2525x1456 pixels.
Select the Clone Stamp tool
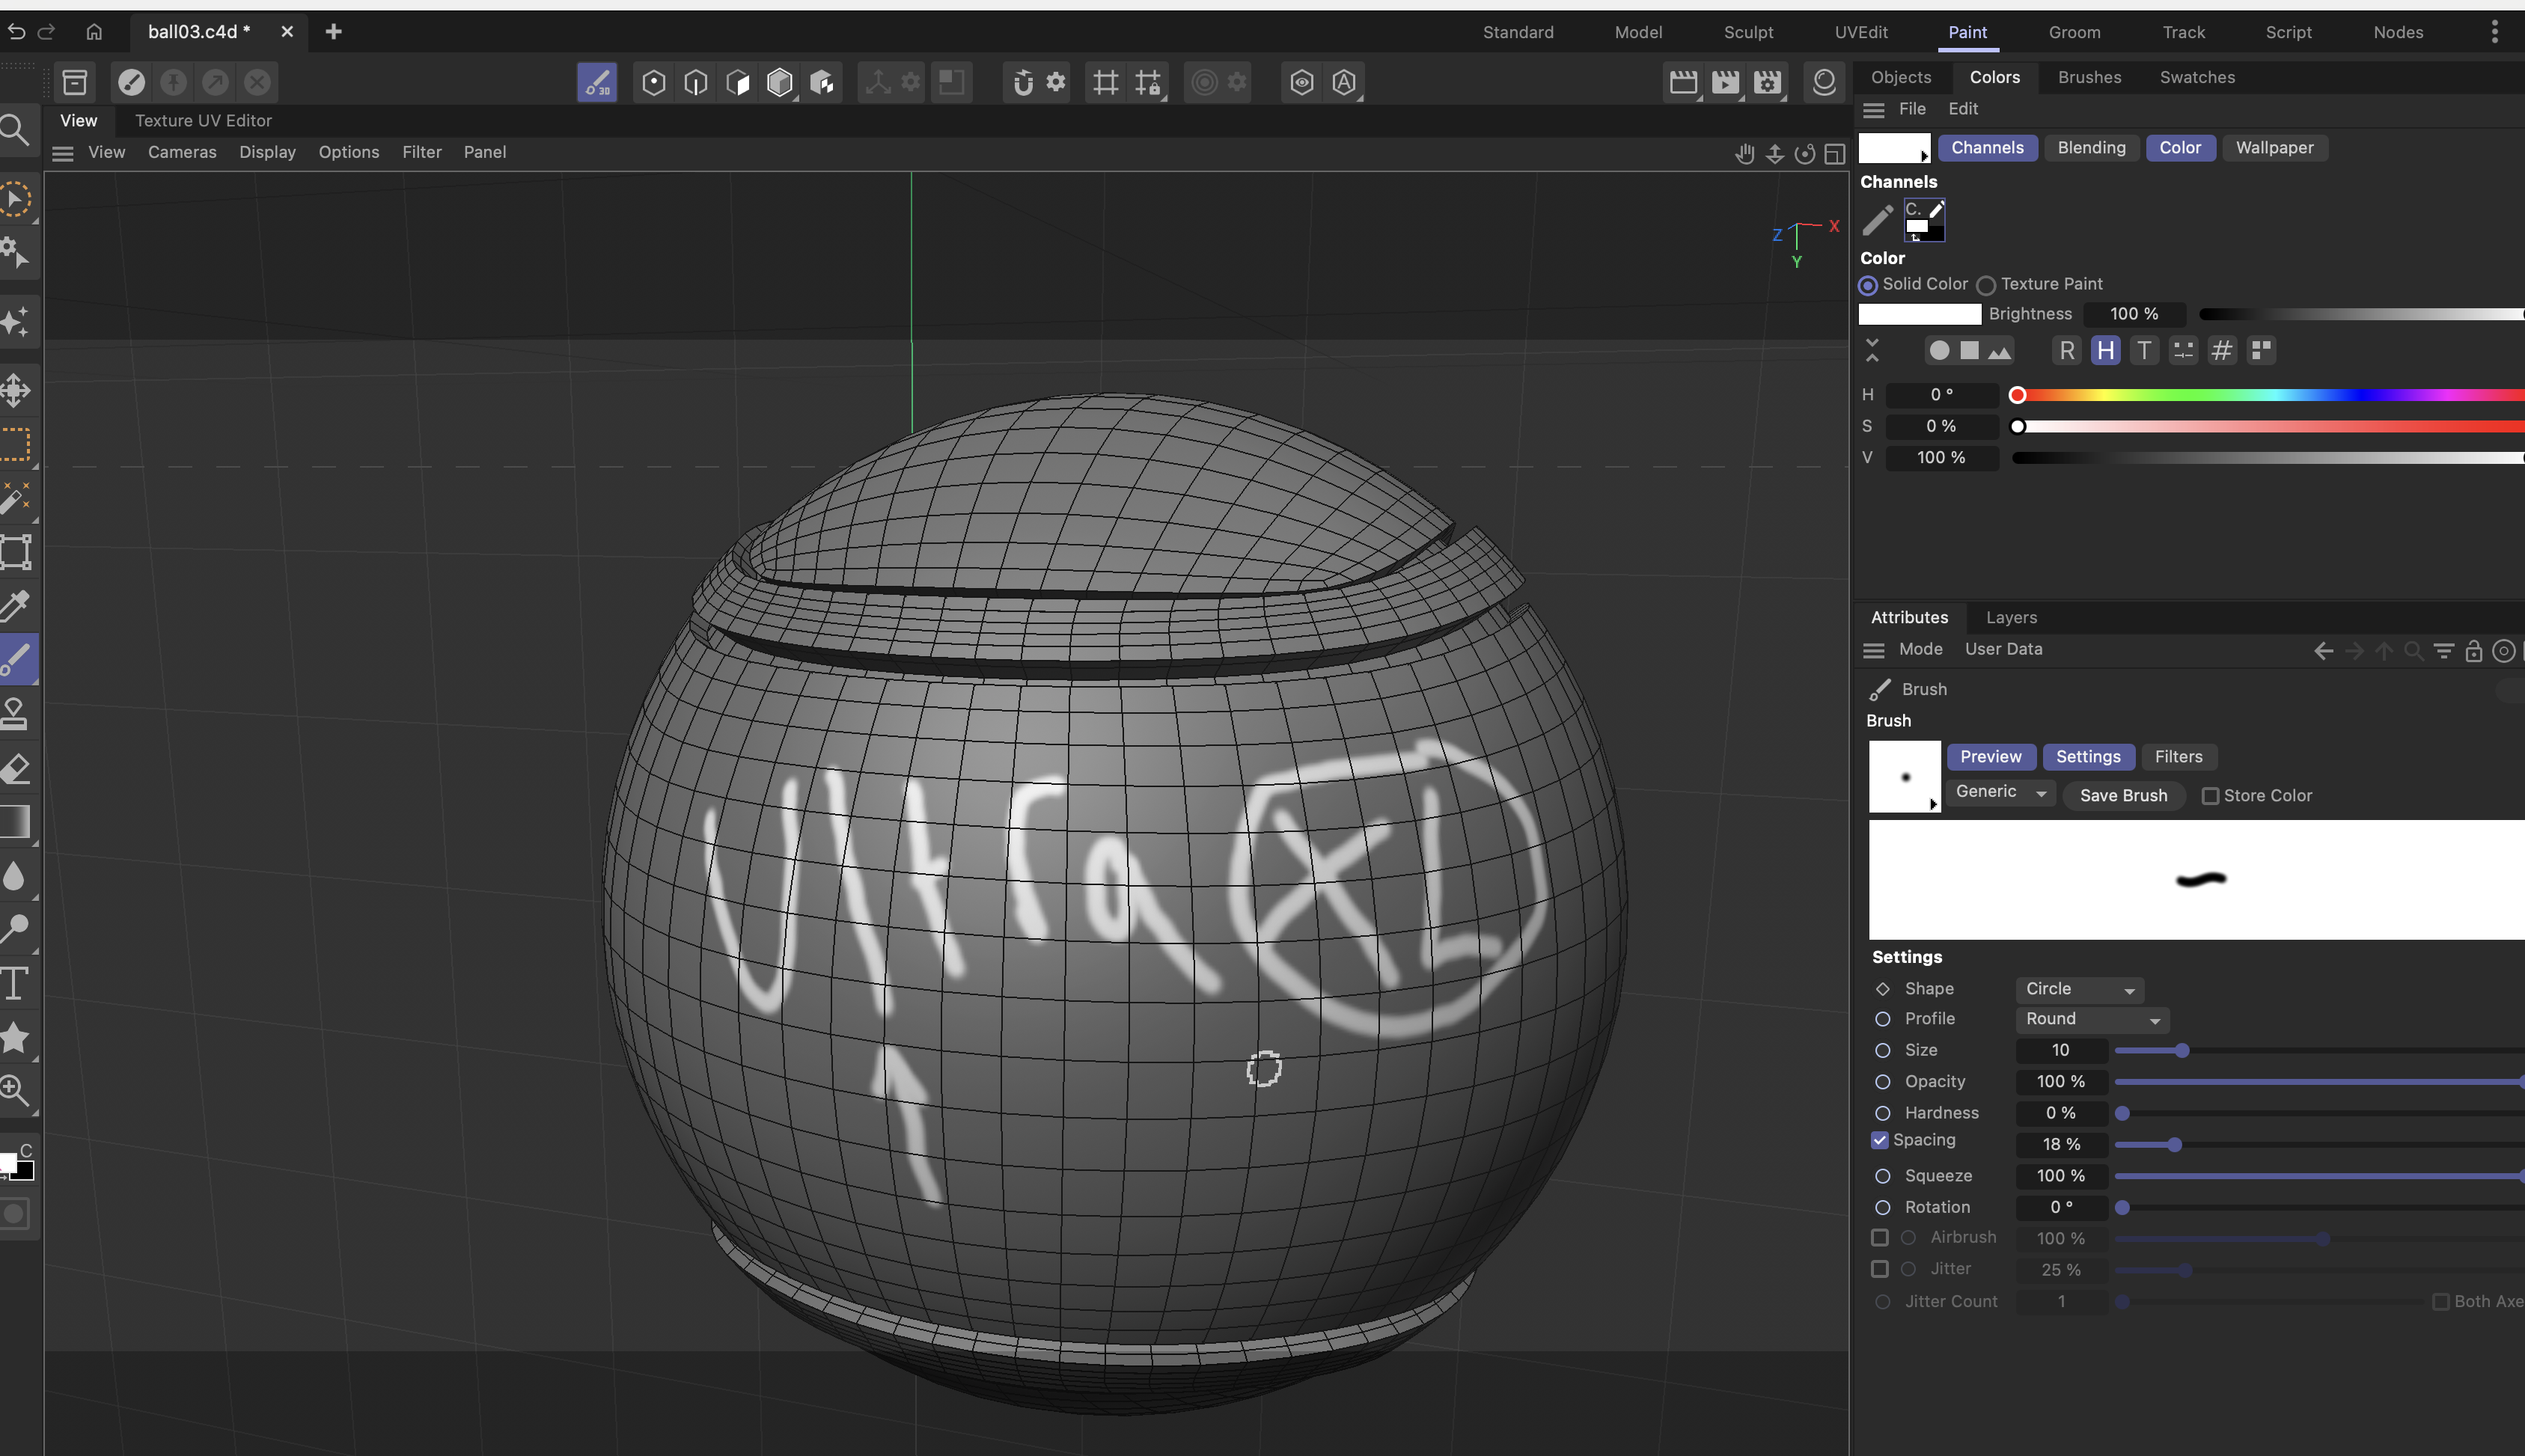[15, 714]
